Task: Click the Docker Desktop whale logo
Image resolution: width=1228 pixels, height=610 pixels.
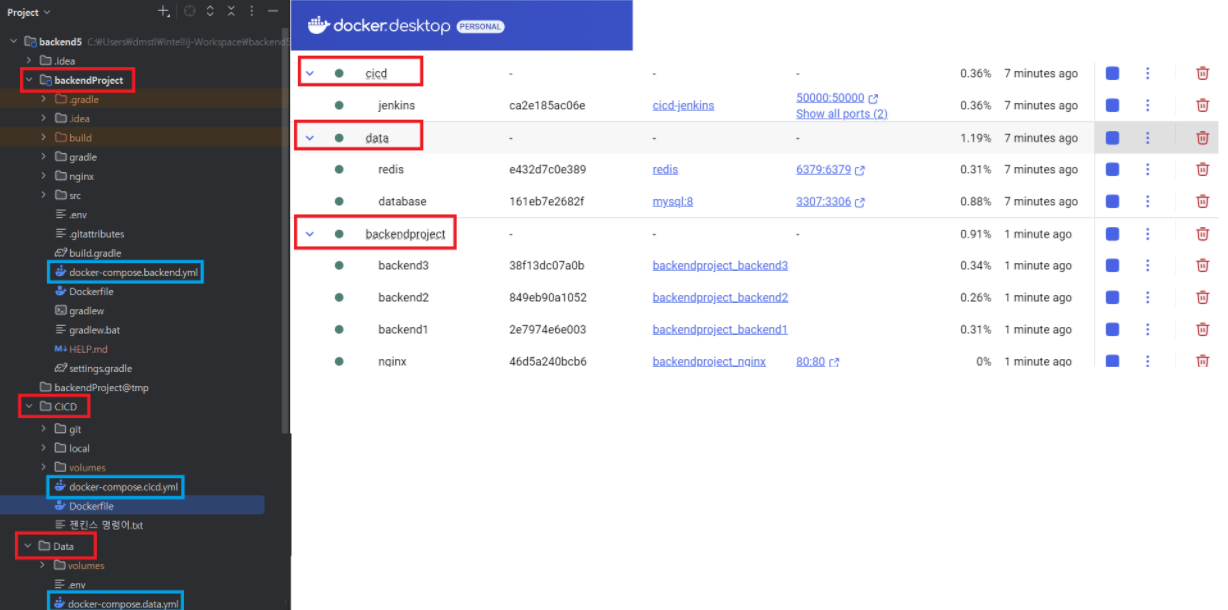Action: (x=319, y=25)
